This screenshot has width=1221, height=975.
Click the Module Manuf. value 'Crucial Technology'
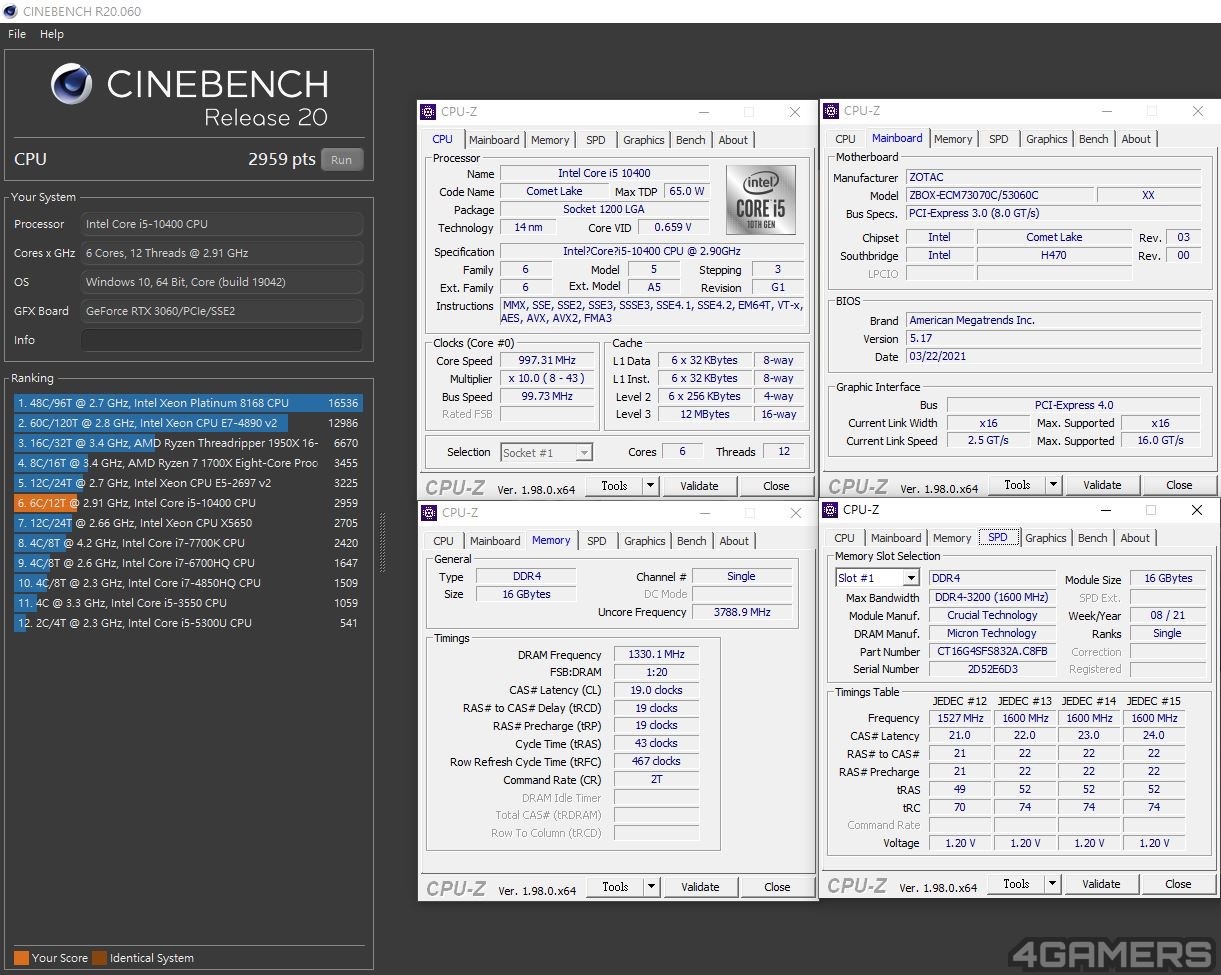(x=992, y=616)
